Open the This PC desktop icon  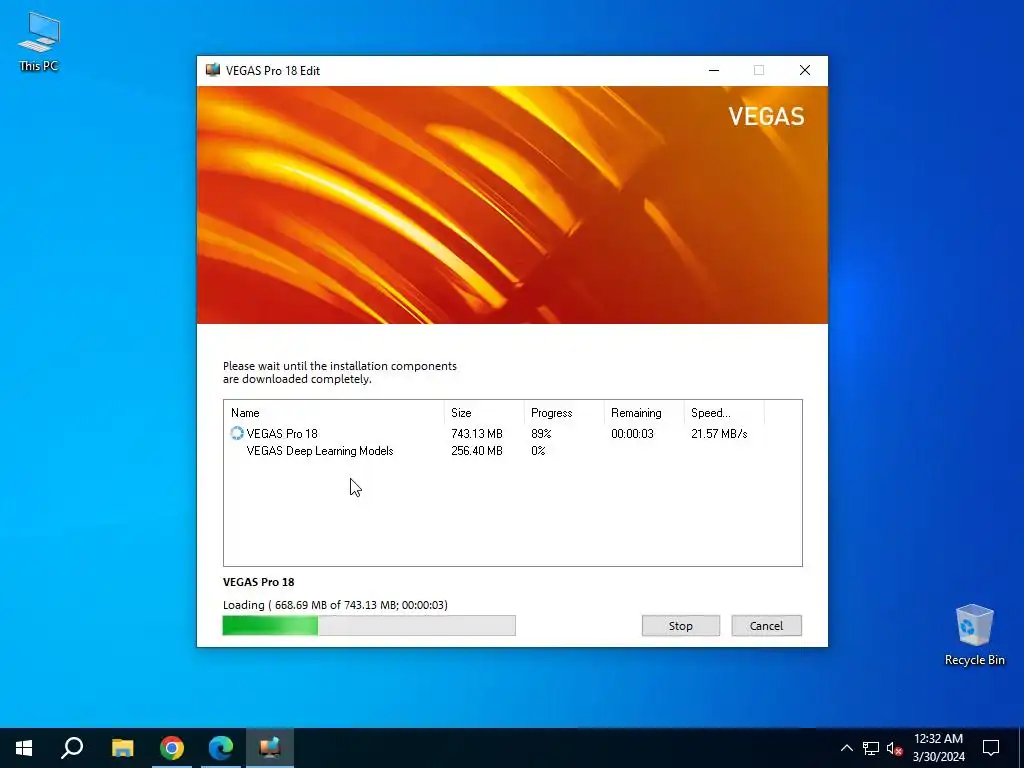[x=39, y=40]
